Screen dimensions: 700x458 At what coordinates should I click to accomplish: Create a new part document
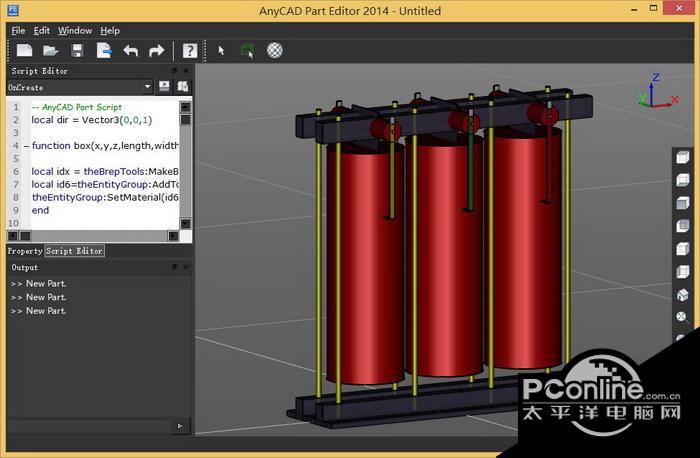[24, 50]
